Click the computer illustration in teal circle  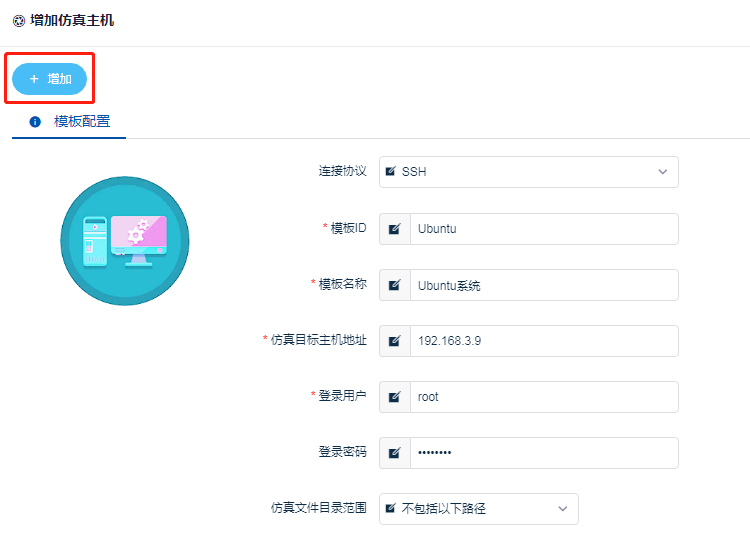[x=125, y=241]
